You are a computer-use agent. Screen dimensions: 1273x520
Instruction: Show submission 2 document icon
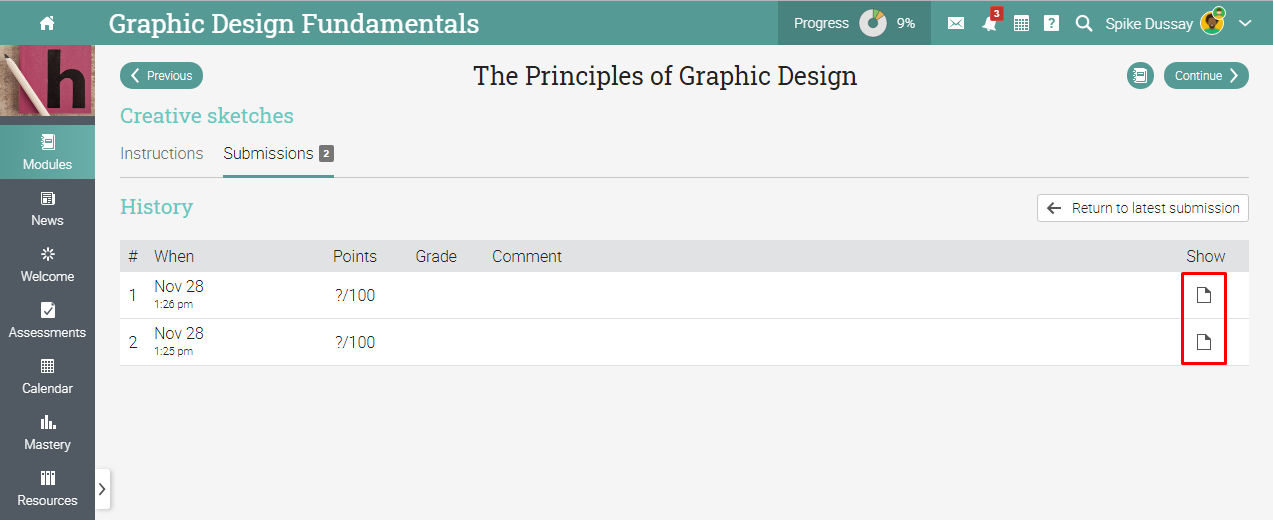1204,342
